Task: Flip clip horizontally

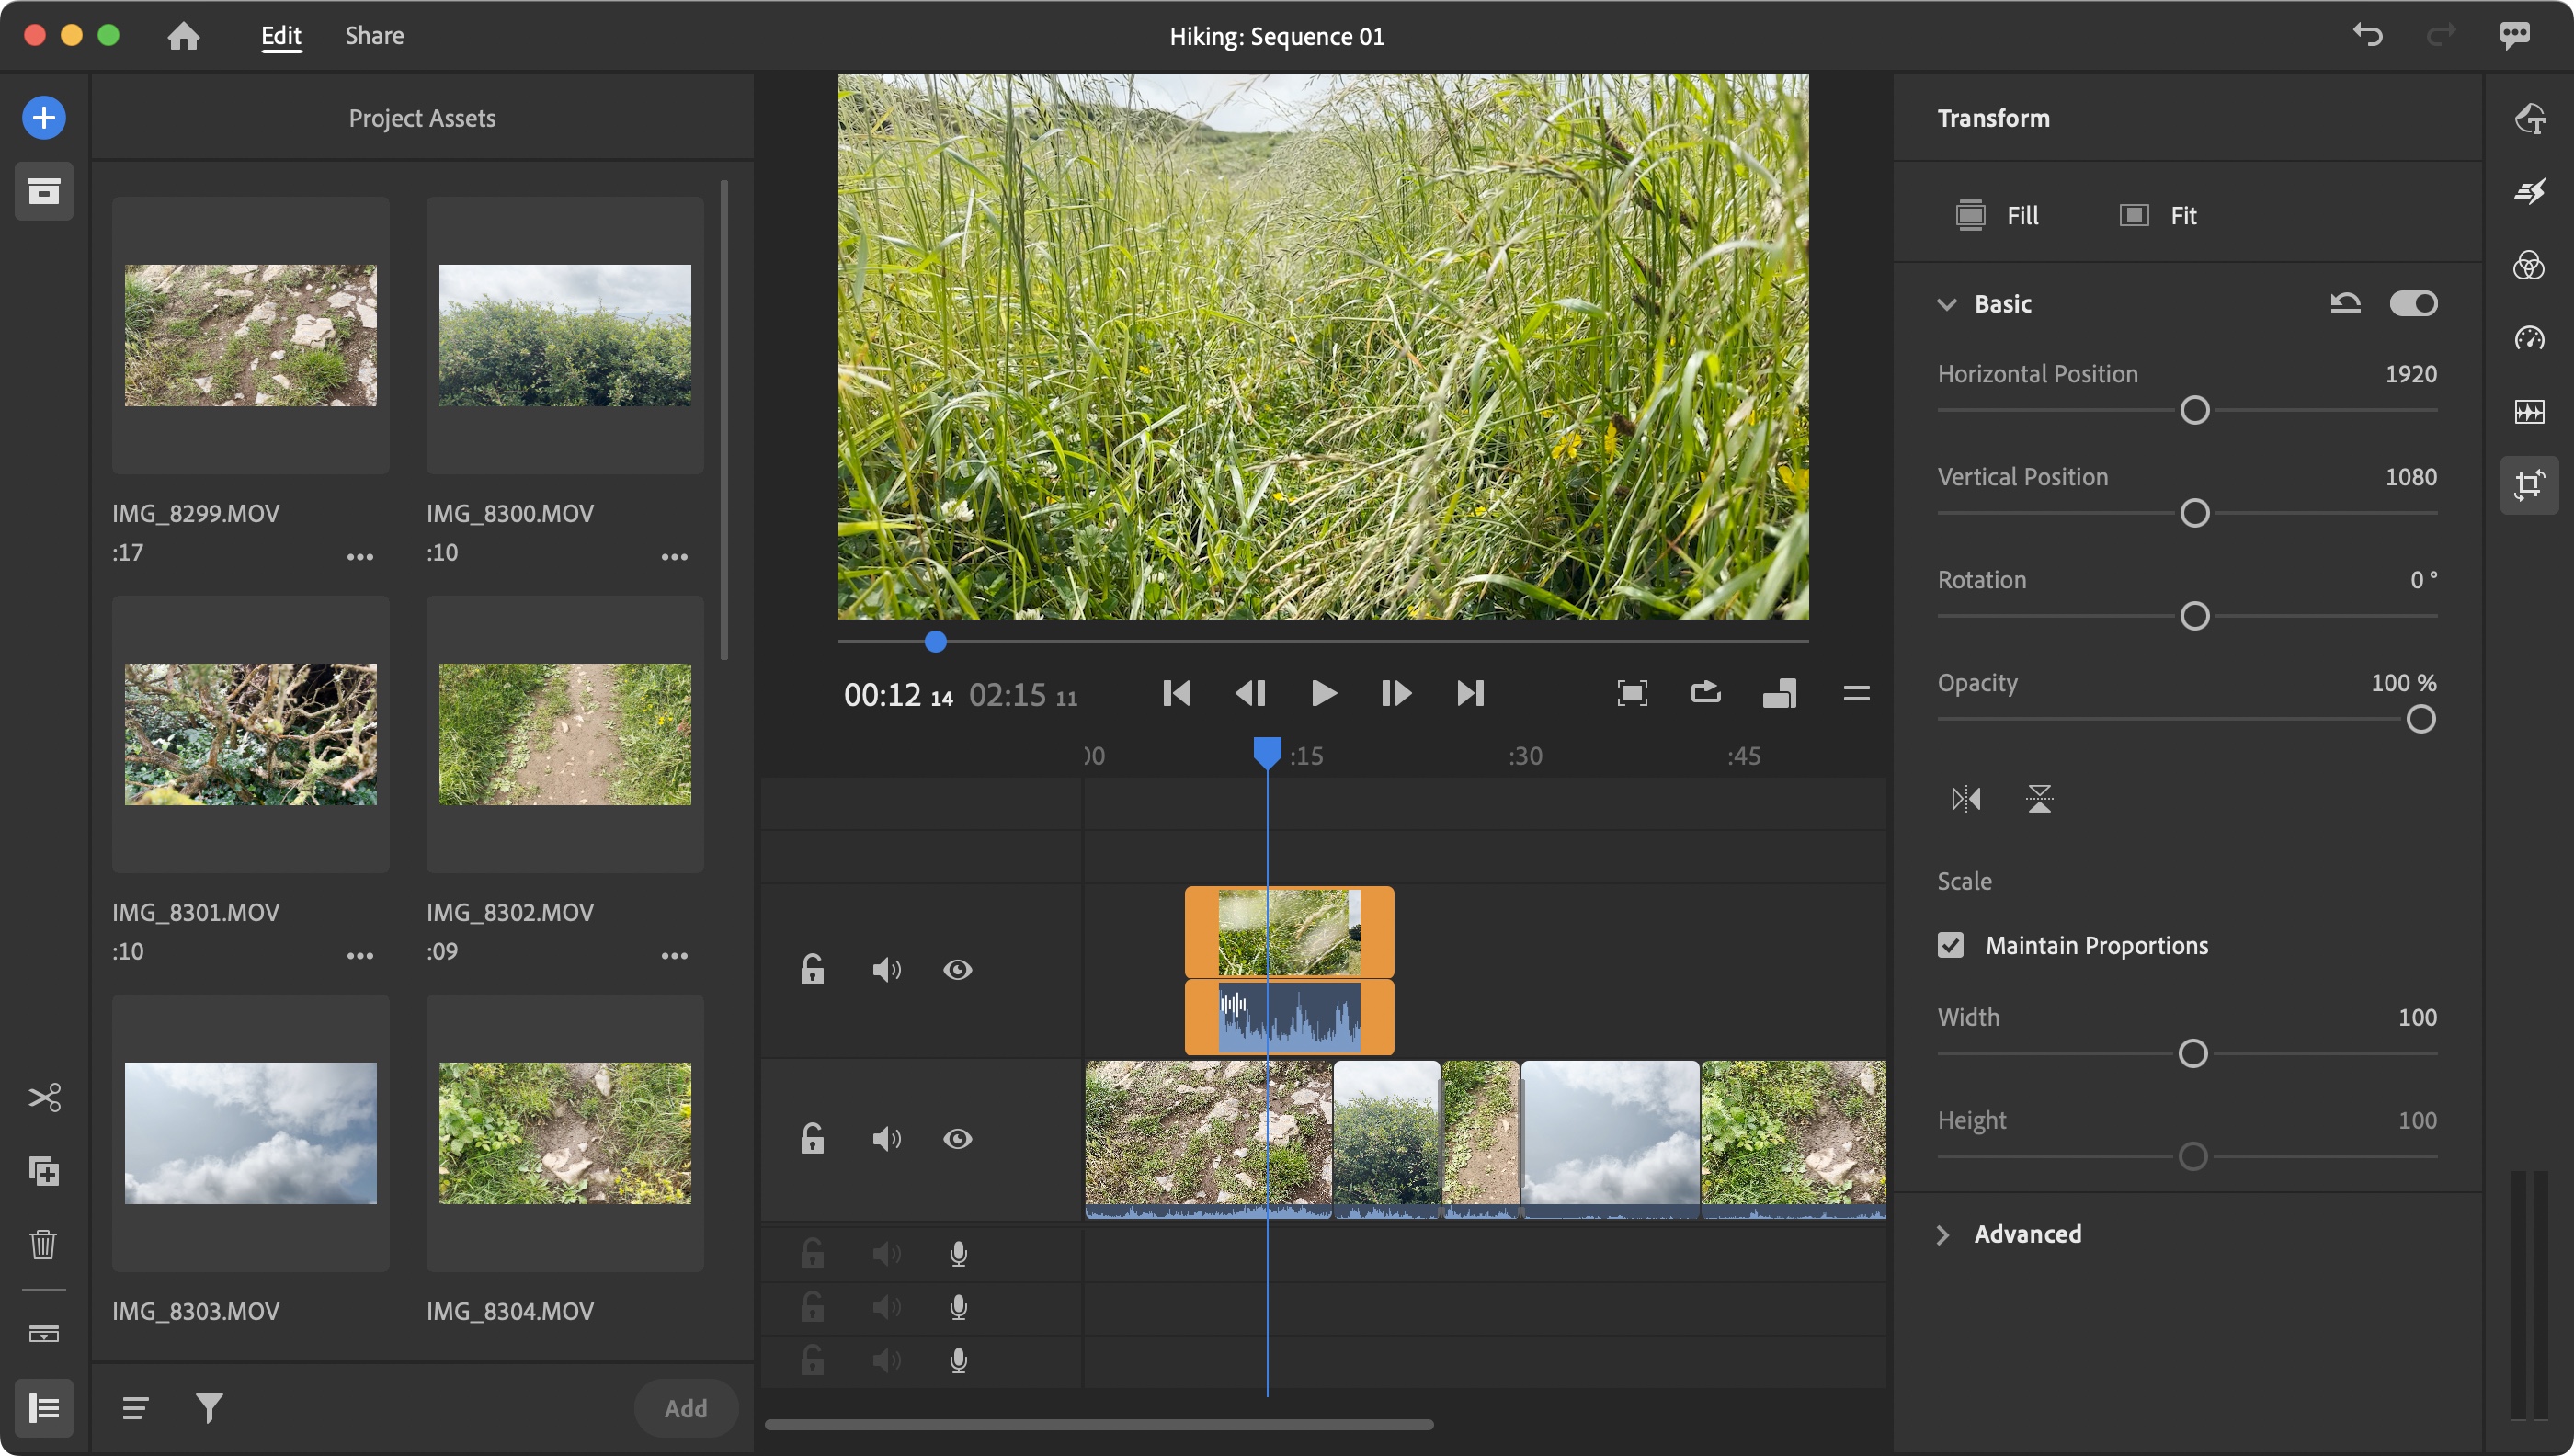Action: (1965, 798)
